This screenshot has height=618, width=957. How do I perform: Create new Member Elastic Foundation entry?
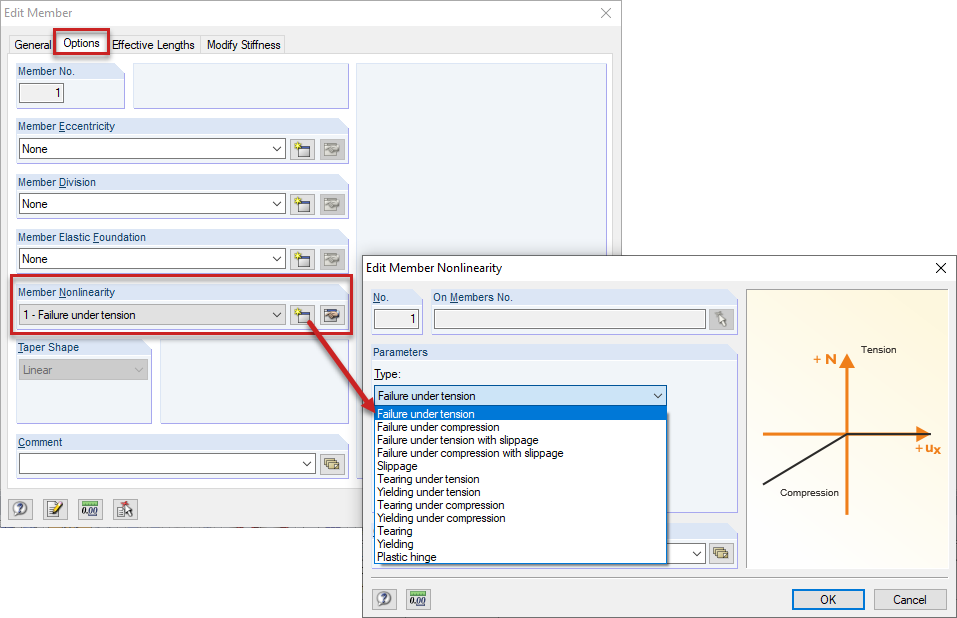(302, 259)
